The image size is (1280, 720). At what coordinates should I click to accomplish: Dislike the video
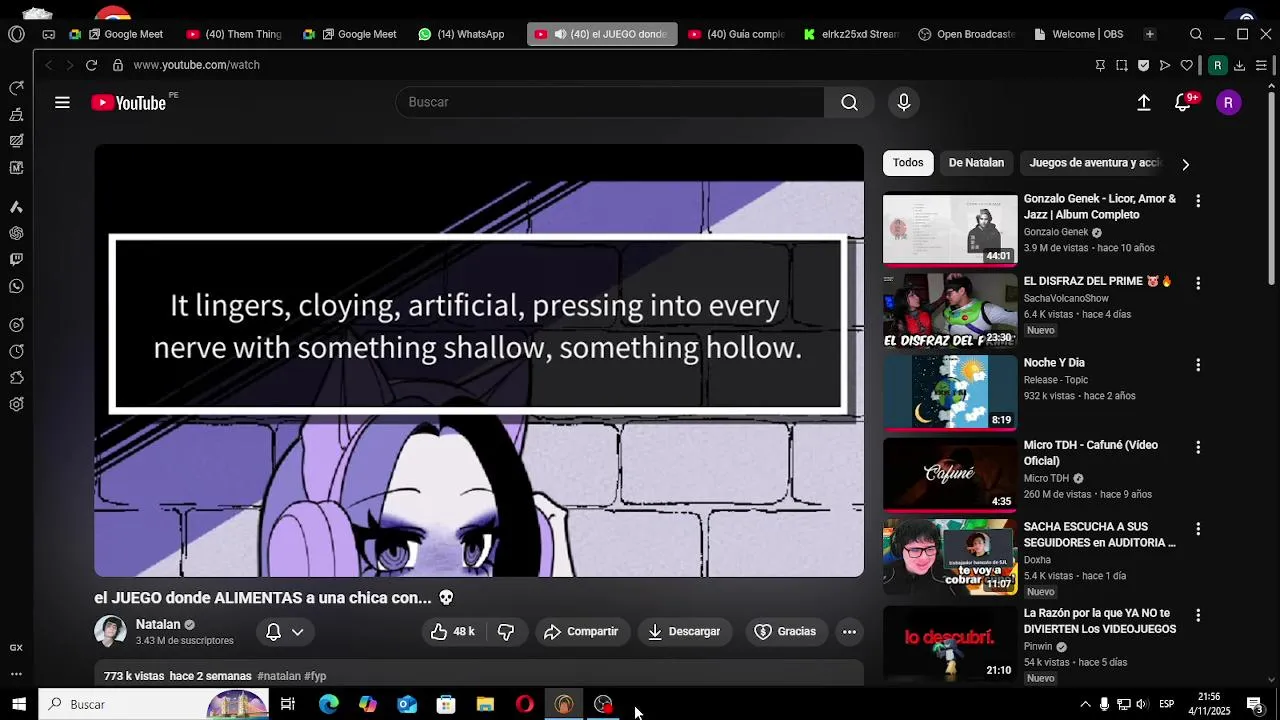506,632
